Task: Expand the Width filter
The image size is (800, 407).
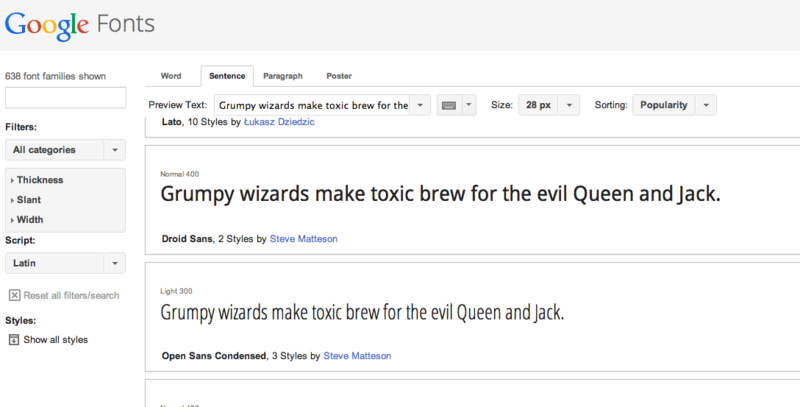Action: coord(27,220)
